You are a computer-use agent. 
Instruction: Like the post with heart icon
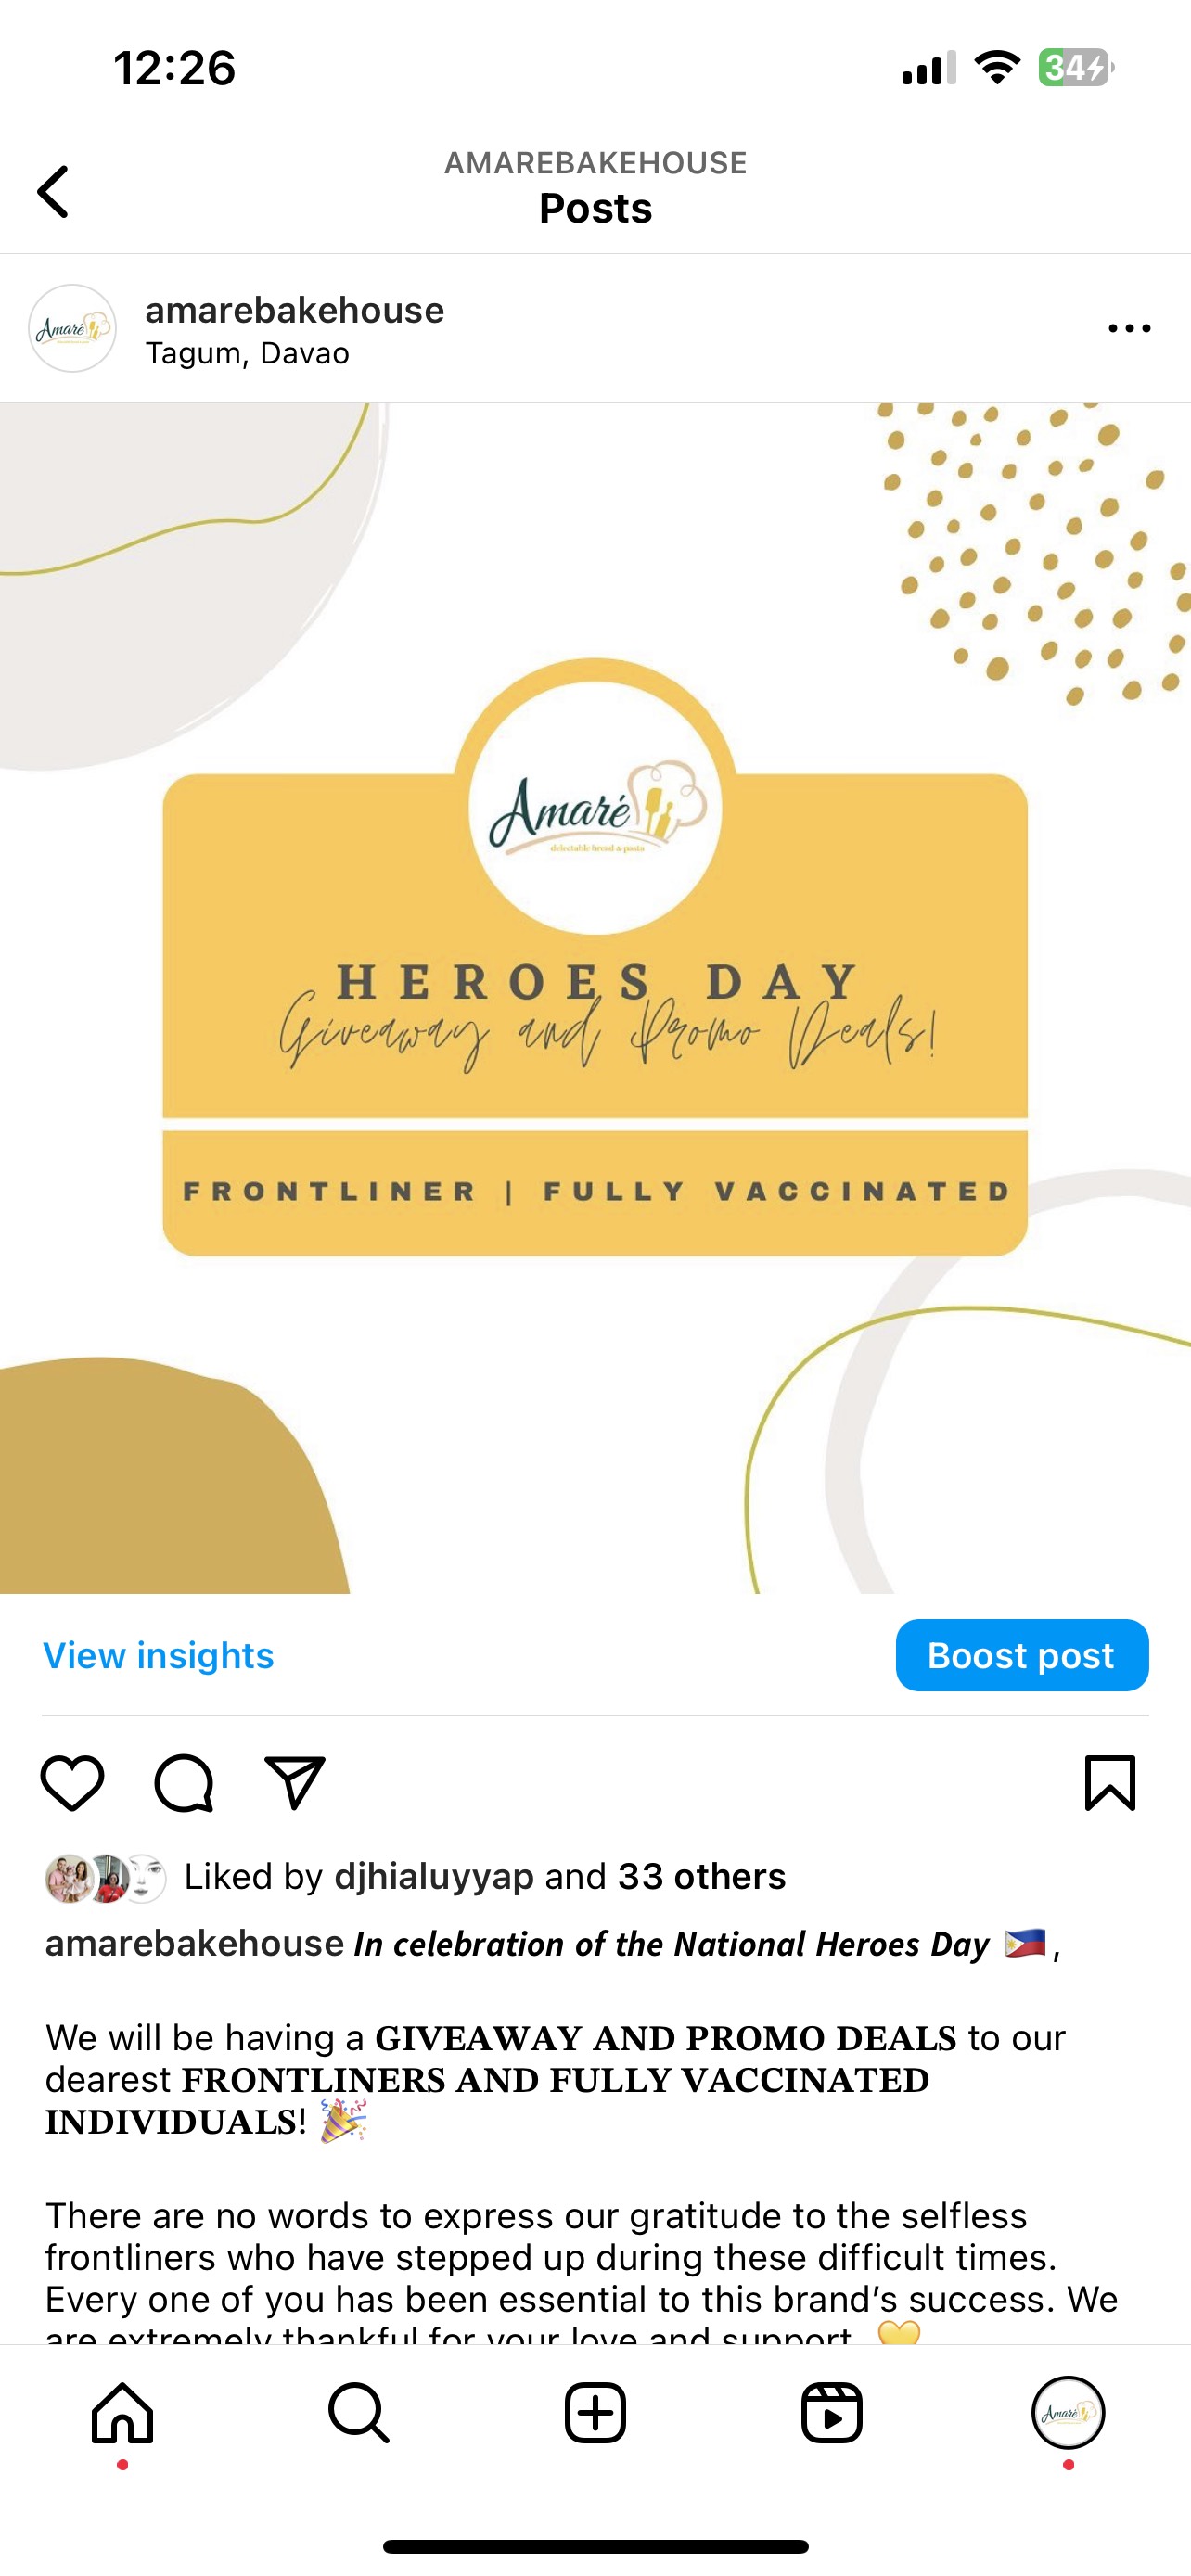pos(72,1783)
